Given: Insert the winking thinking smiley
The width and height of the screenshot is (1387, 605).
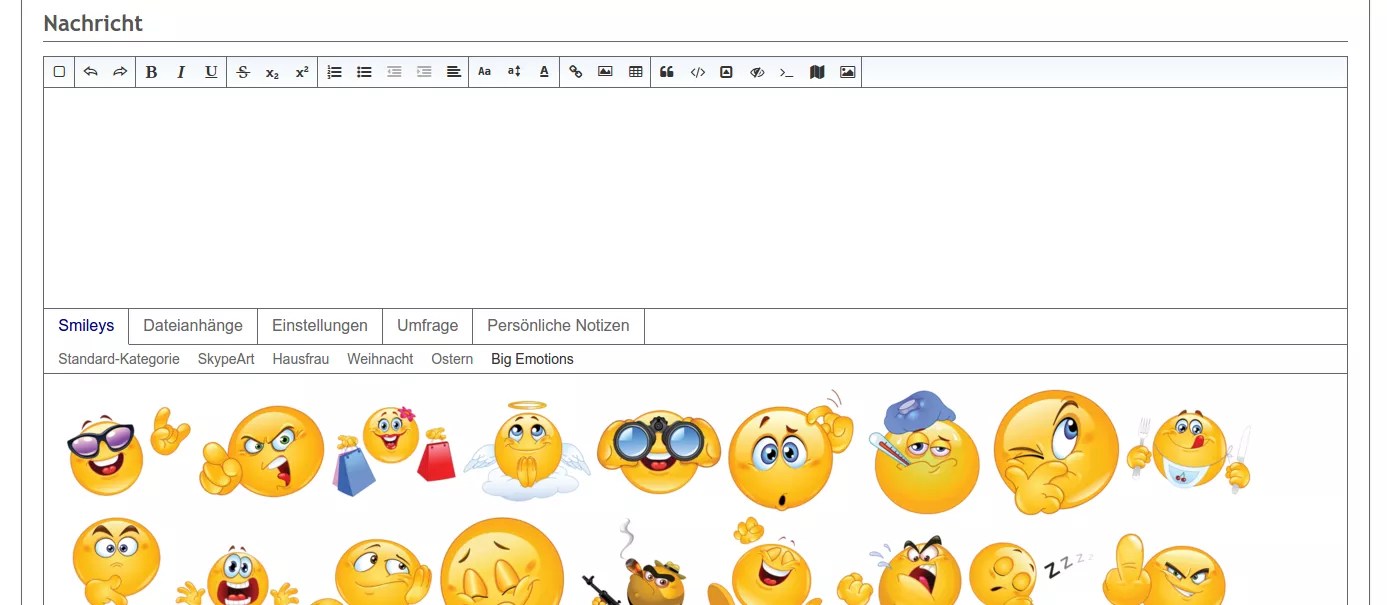Looking at the screenshot, I should 1056,452.
